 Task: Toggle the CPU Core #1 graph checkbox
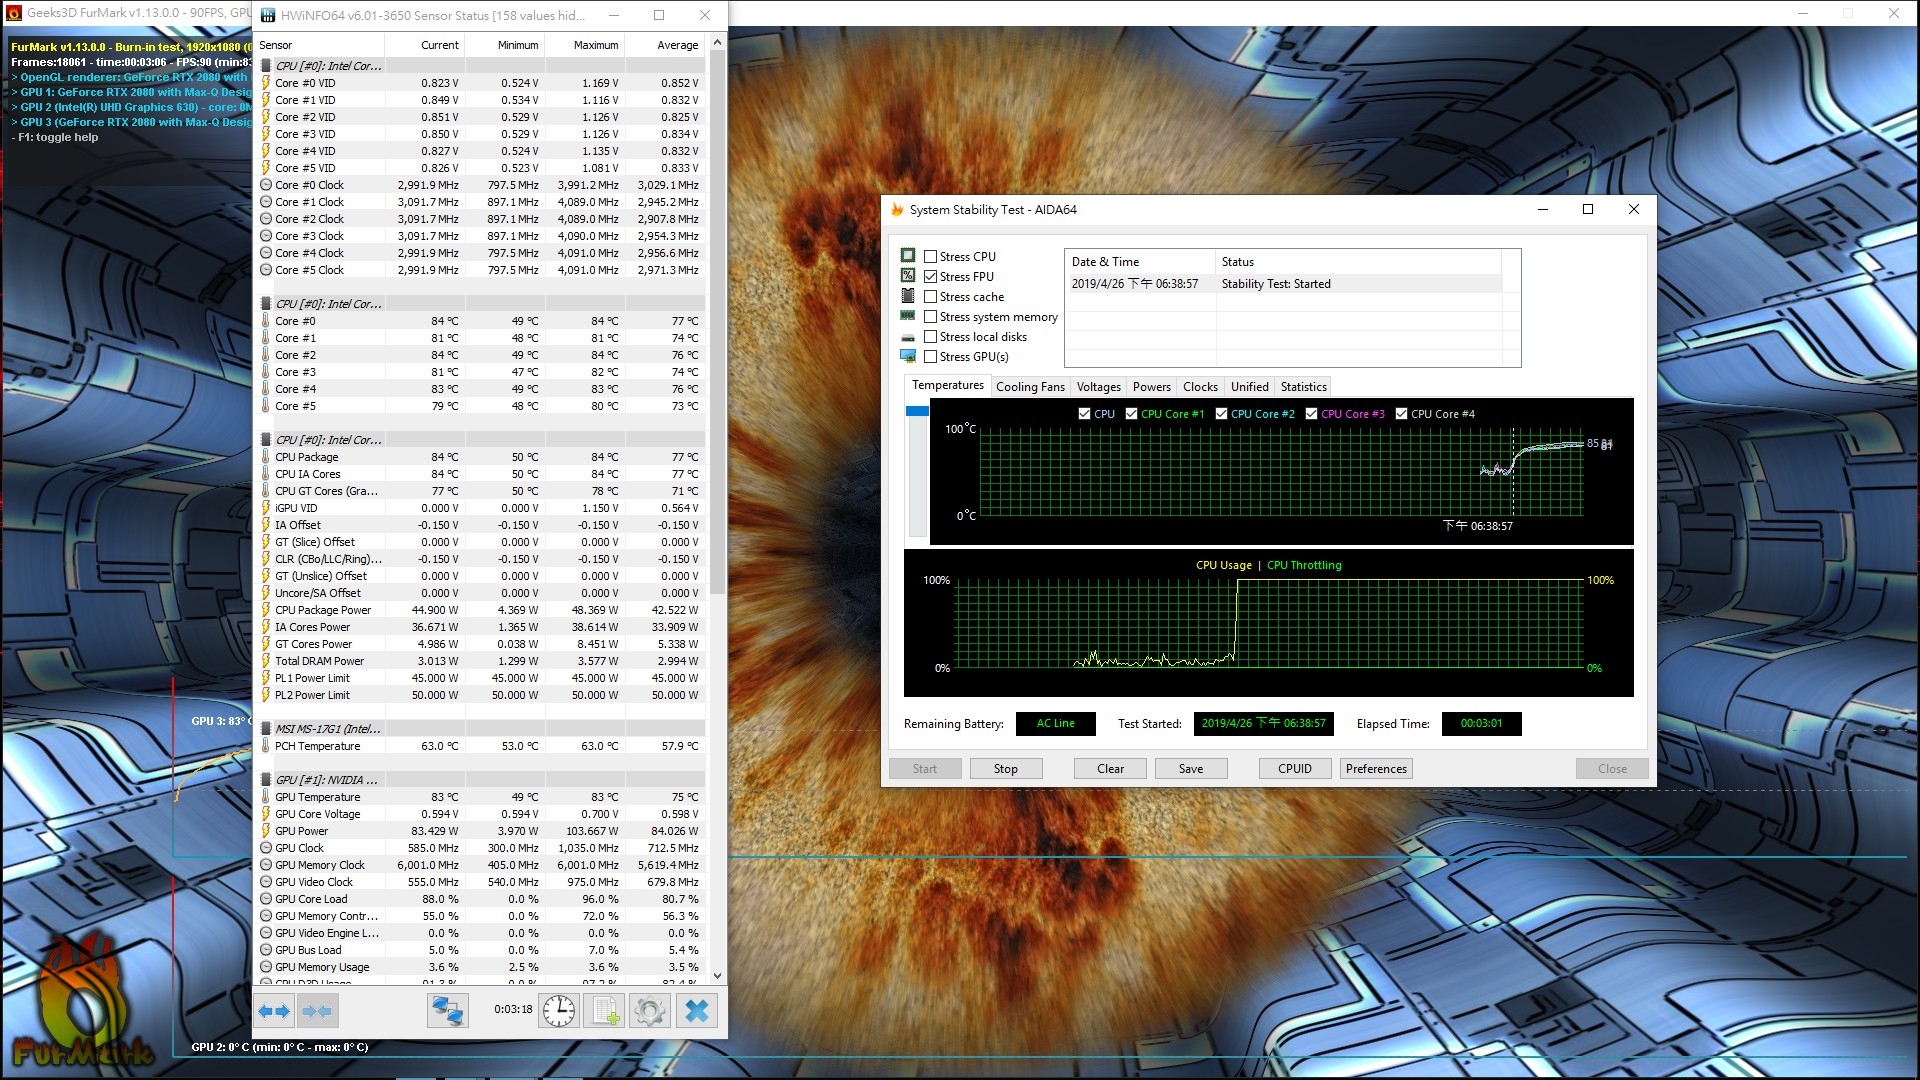tap(1131, 414)
